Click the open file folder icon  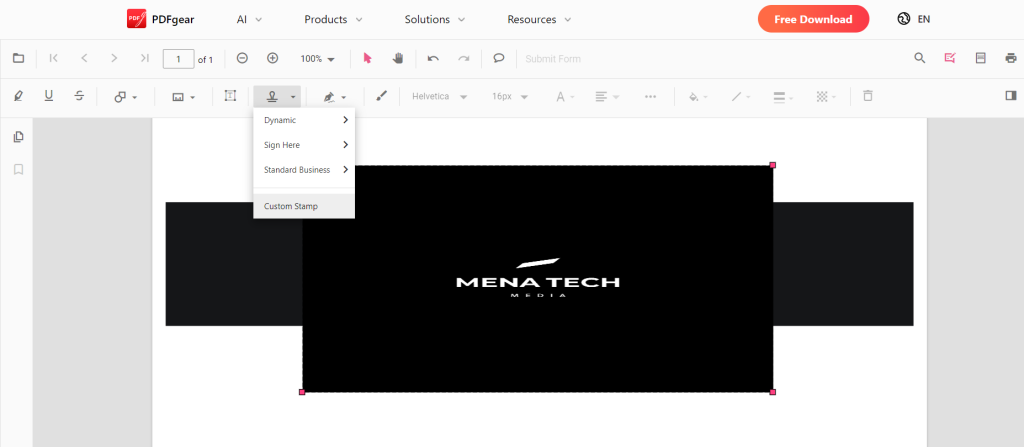[18, 58]
